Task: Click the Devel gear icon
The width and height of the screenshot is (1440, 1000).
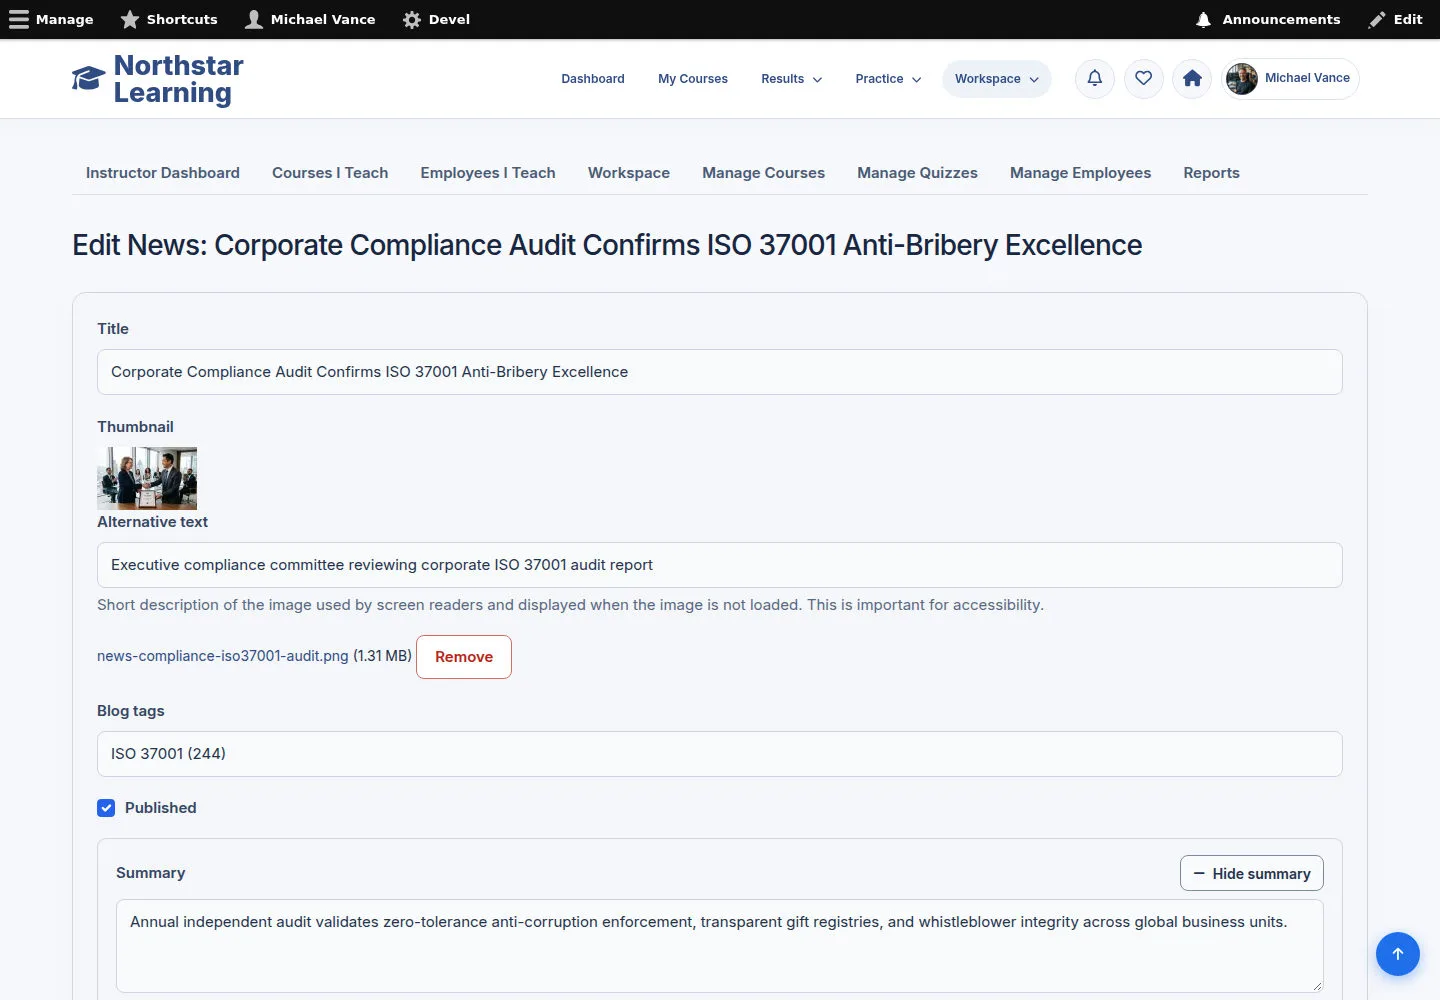Action: point(412,20)
